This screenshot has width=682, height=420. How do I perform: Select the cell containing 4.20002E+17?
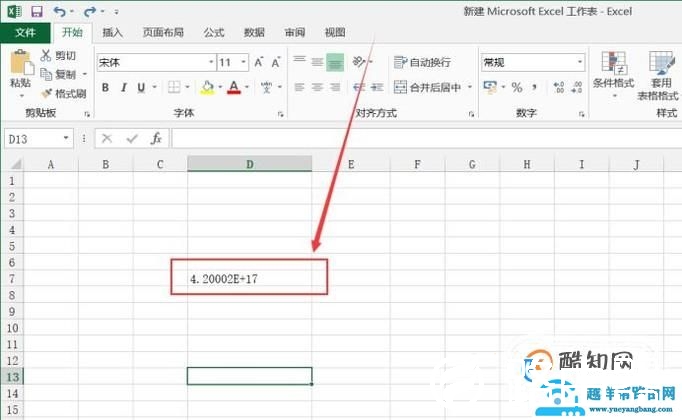(250, 278)
